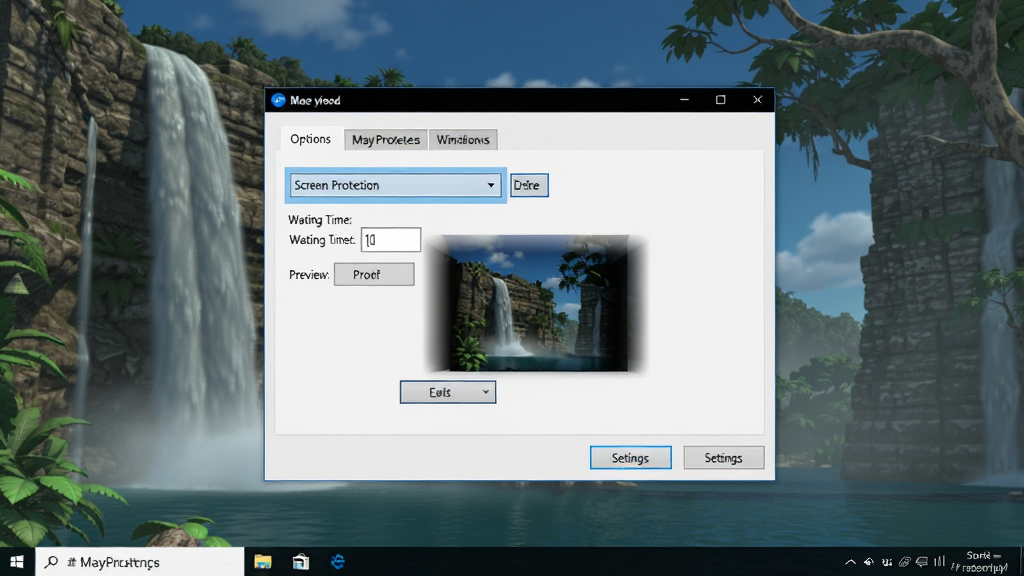Click the waterfall preview thumbnail
Screen dimensions: 1024x576
[536, 304]
